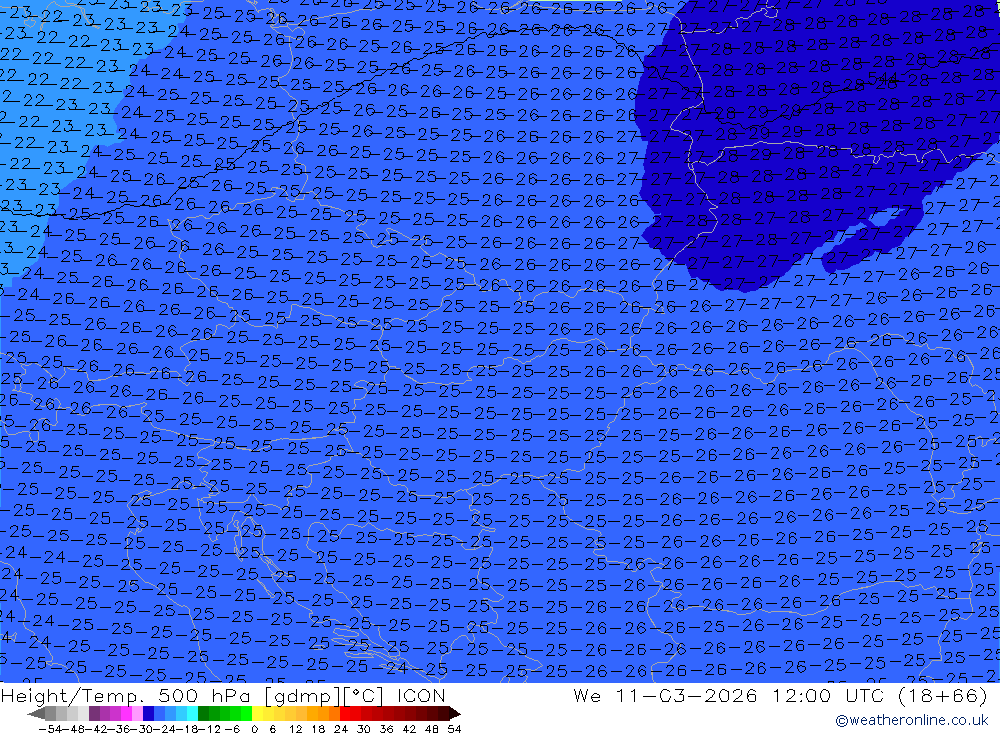Pick the bright magenta legend swatch
Viewport: 1000px width, 733px height.
pos(126,714)
